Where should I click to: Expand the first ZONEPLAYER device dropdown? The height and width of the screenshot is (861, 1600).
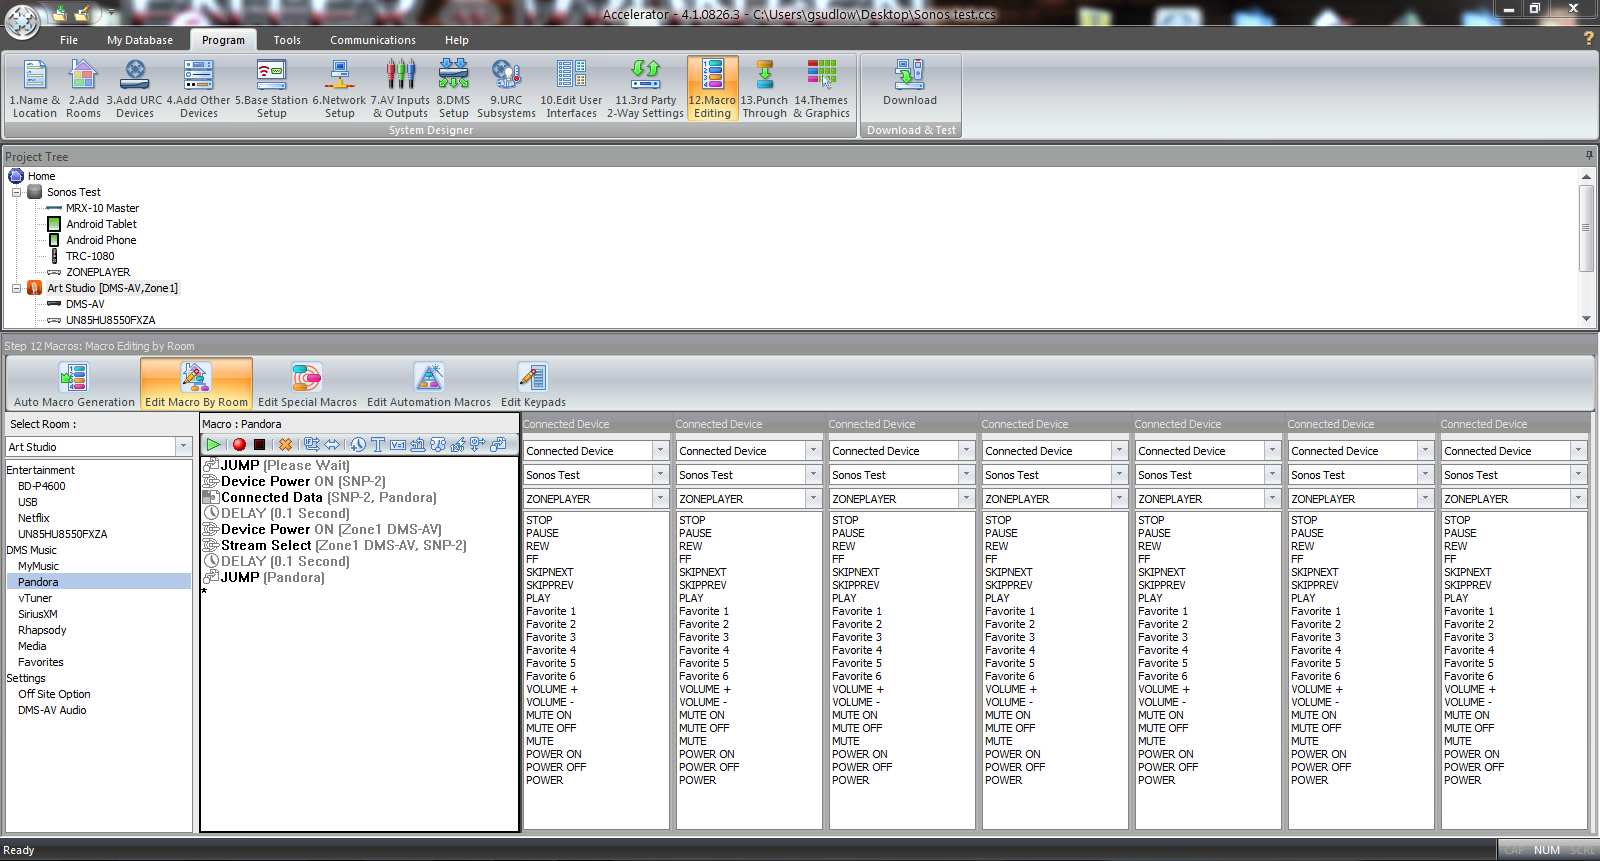point(660,499)
